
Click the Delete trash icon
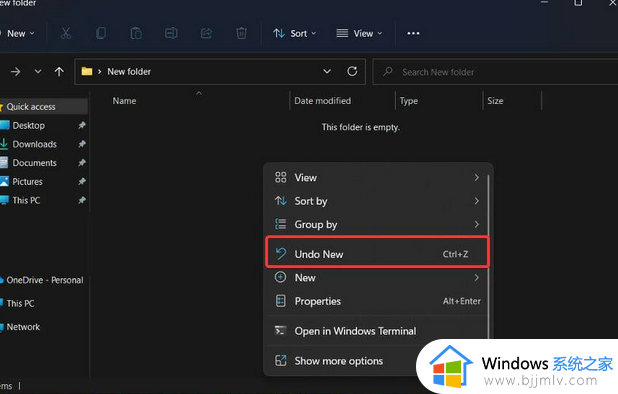242,33
